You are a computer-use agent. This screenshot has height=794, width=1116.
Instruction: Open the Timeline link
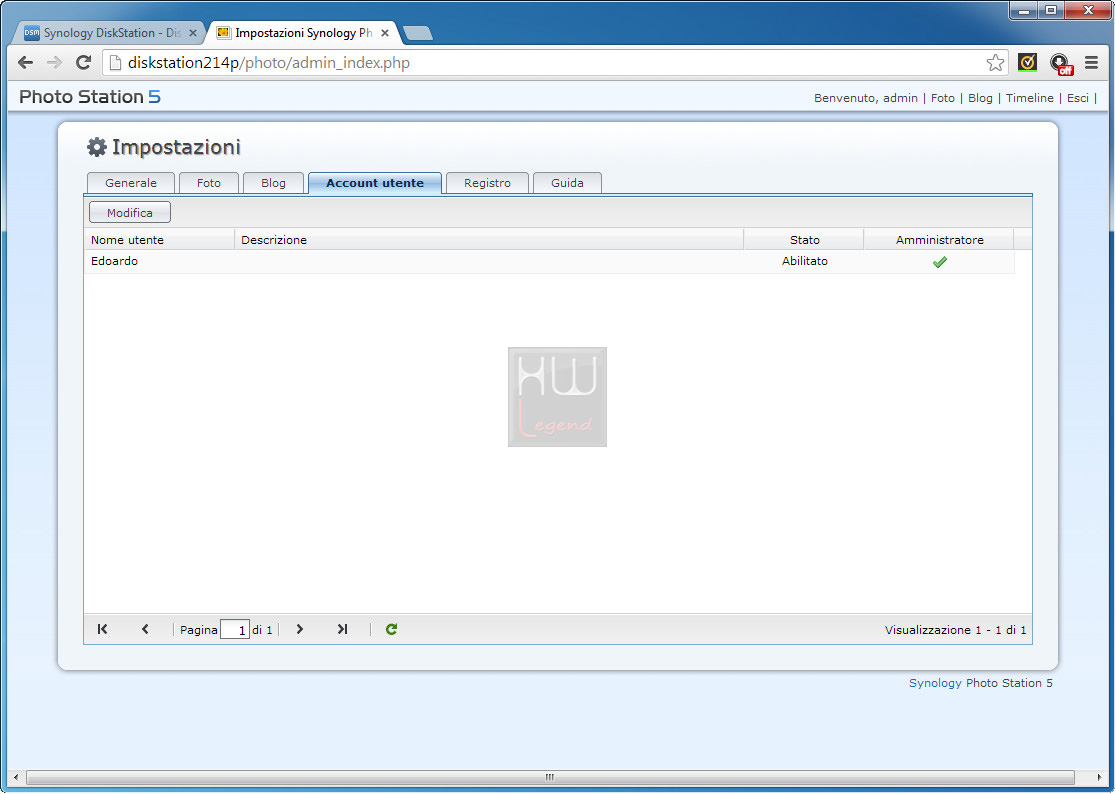click(x=1029, y=98)
